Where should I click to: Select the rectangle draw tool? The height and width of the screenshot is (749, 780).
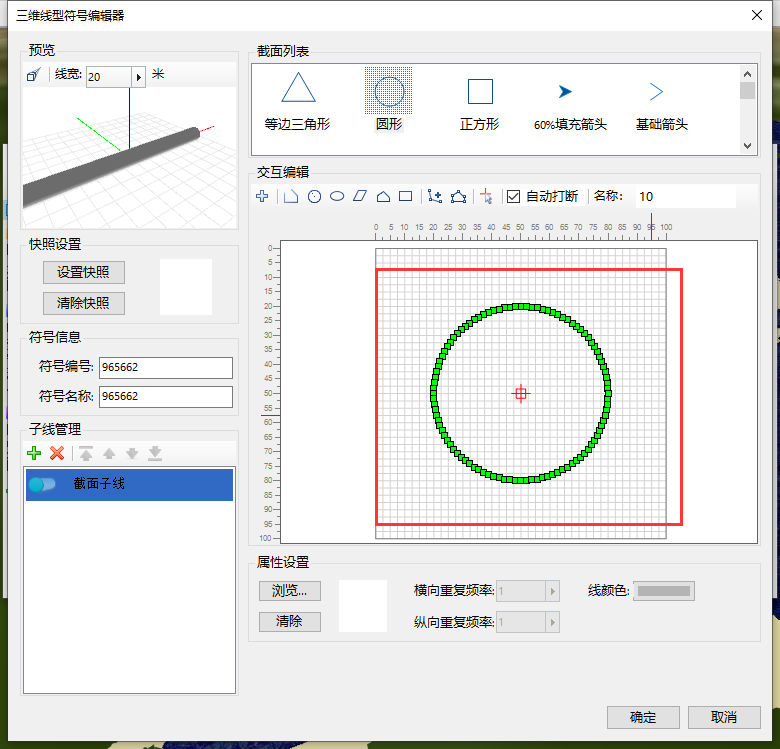pos(406,196)
